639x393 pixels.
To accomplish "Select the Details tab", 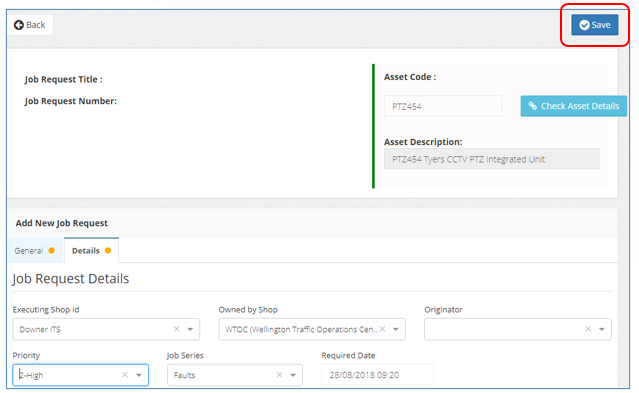I will point(91,250).
